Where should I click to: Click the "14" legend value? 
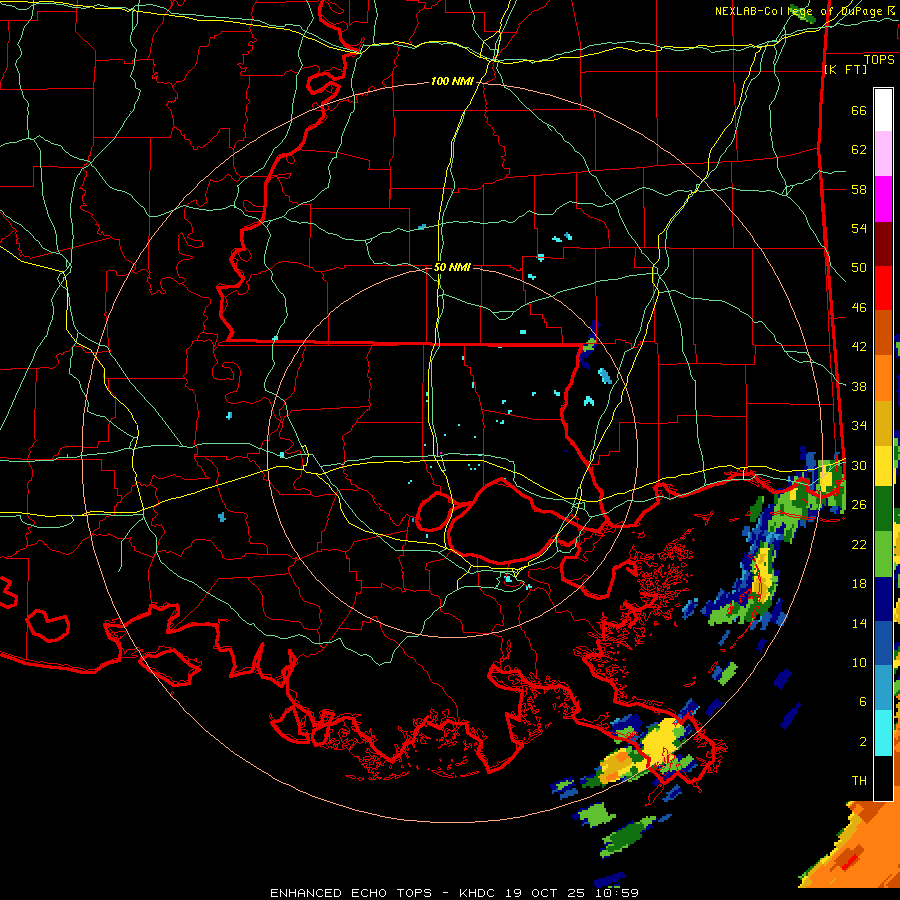pos(859,623)
